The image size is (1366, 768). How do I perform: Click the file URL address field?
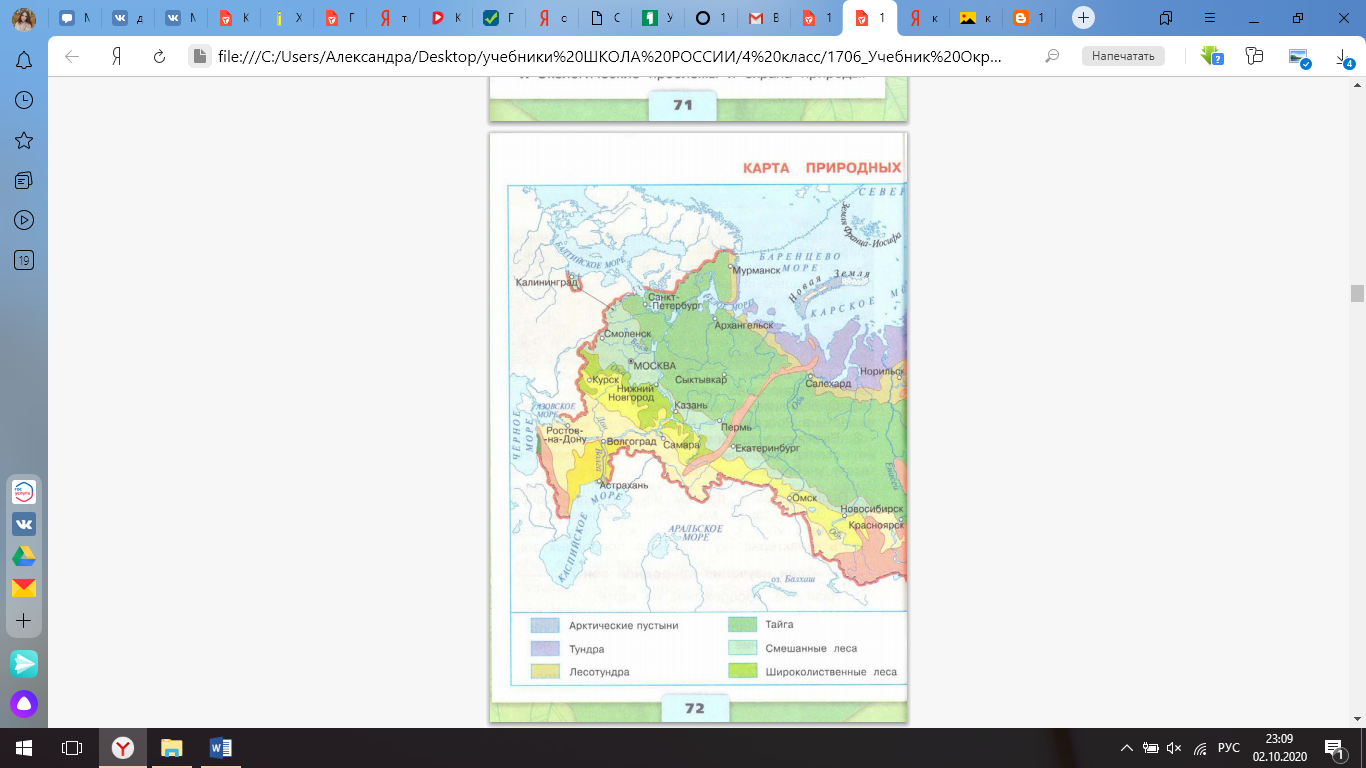(610, 57)
